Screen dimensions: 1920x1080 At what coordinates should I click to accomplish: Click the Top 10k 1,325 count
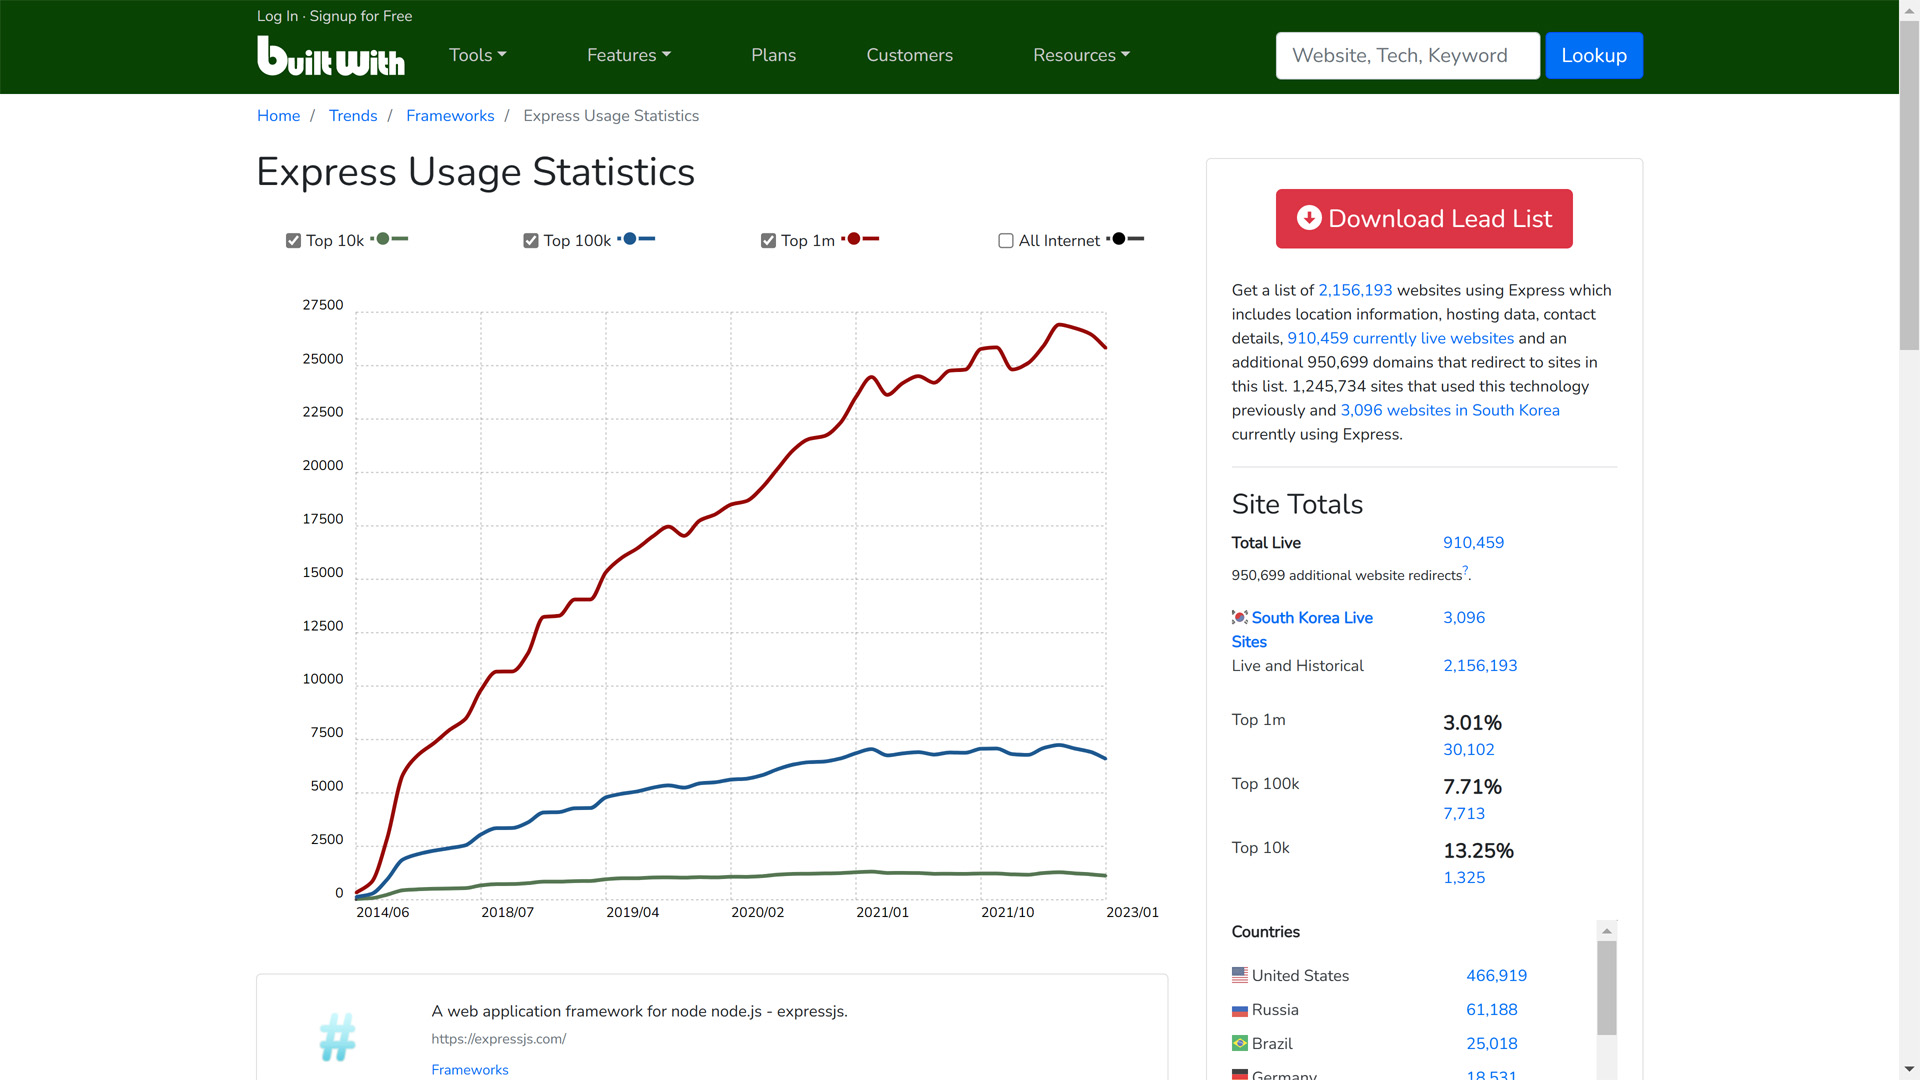coord(1464,878)
